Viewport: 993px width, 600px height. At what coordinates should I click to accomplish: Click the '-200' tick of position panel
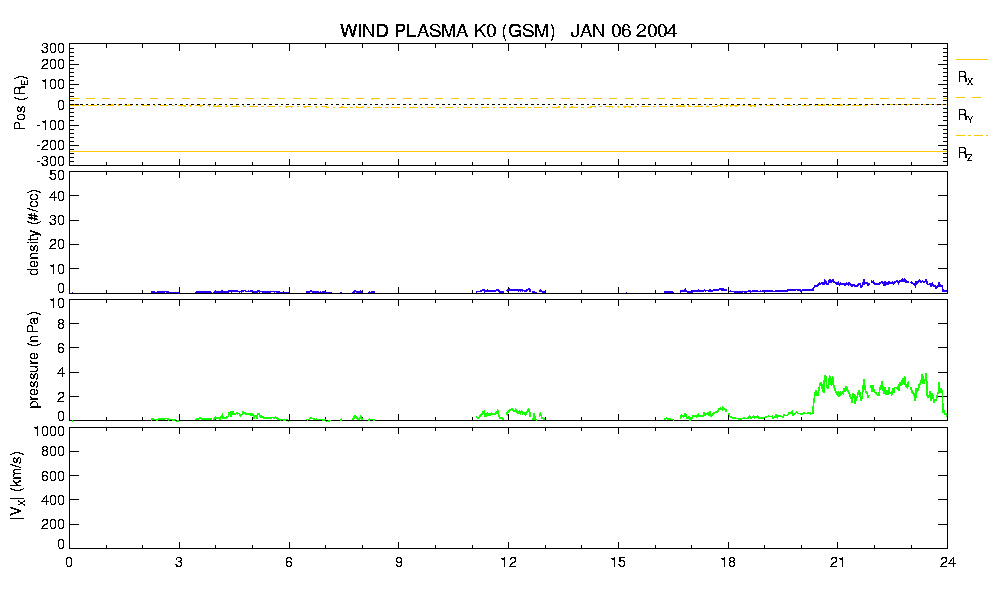[50, 145]
